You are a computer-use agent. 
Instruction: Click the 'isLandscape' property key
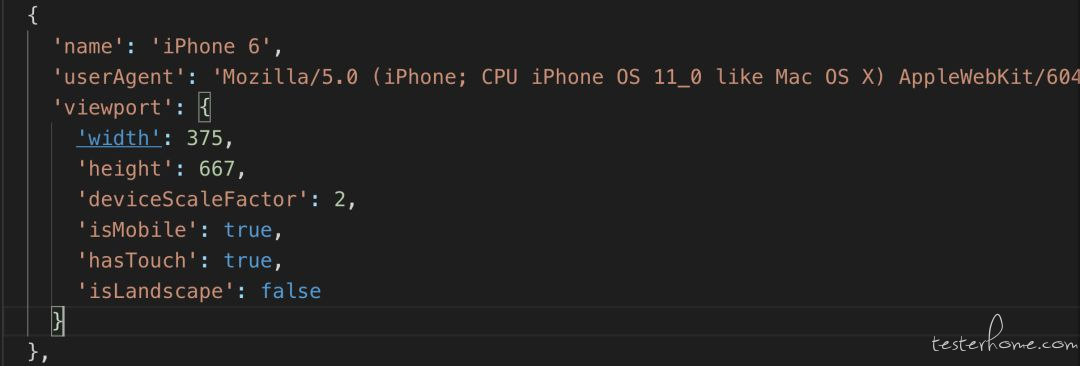pyautogui.click(x=156, y=290)
